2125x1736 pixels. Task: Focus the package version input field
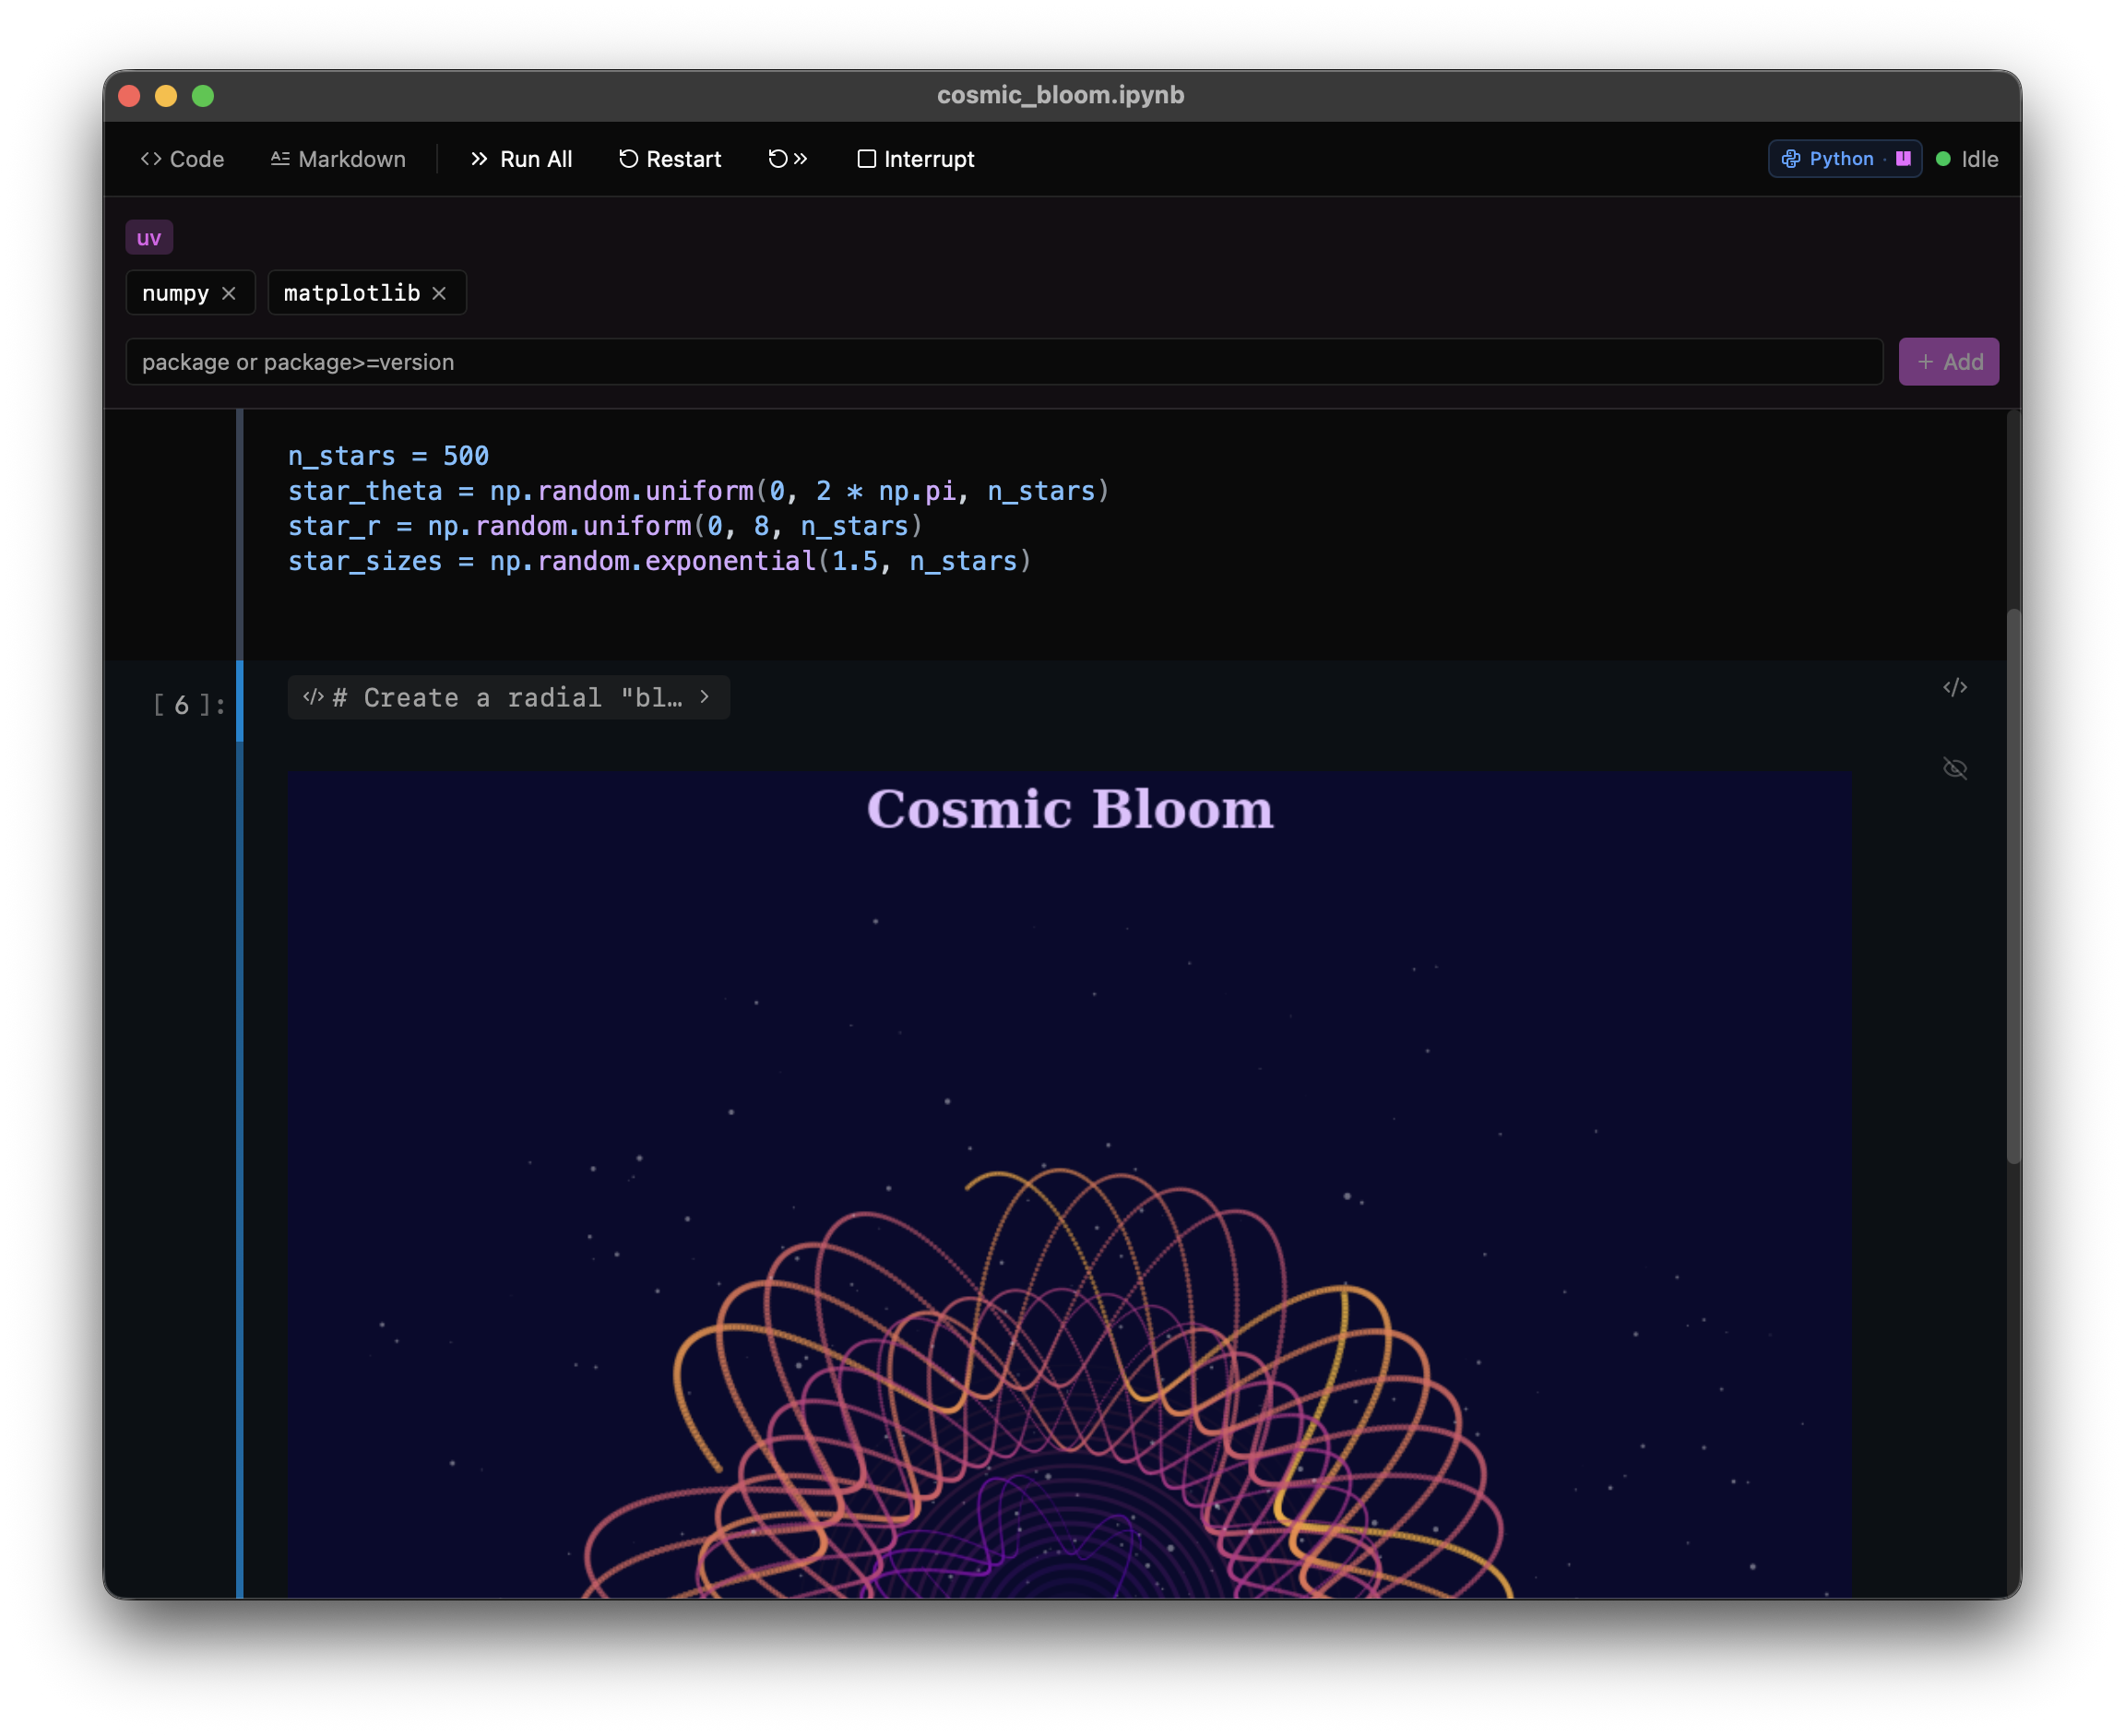(x=1003, y=362)
